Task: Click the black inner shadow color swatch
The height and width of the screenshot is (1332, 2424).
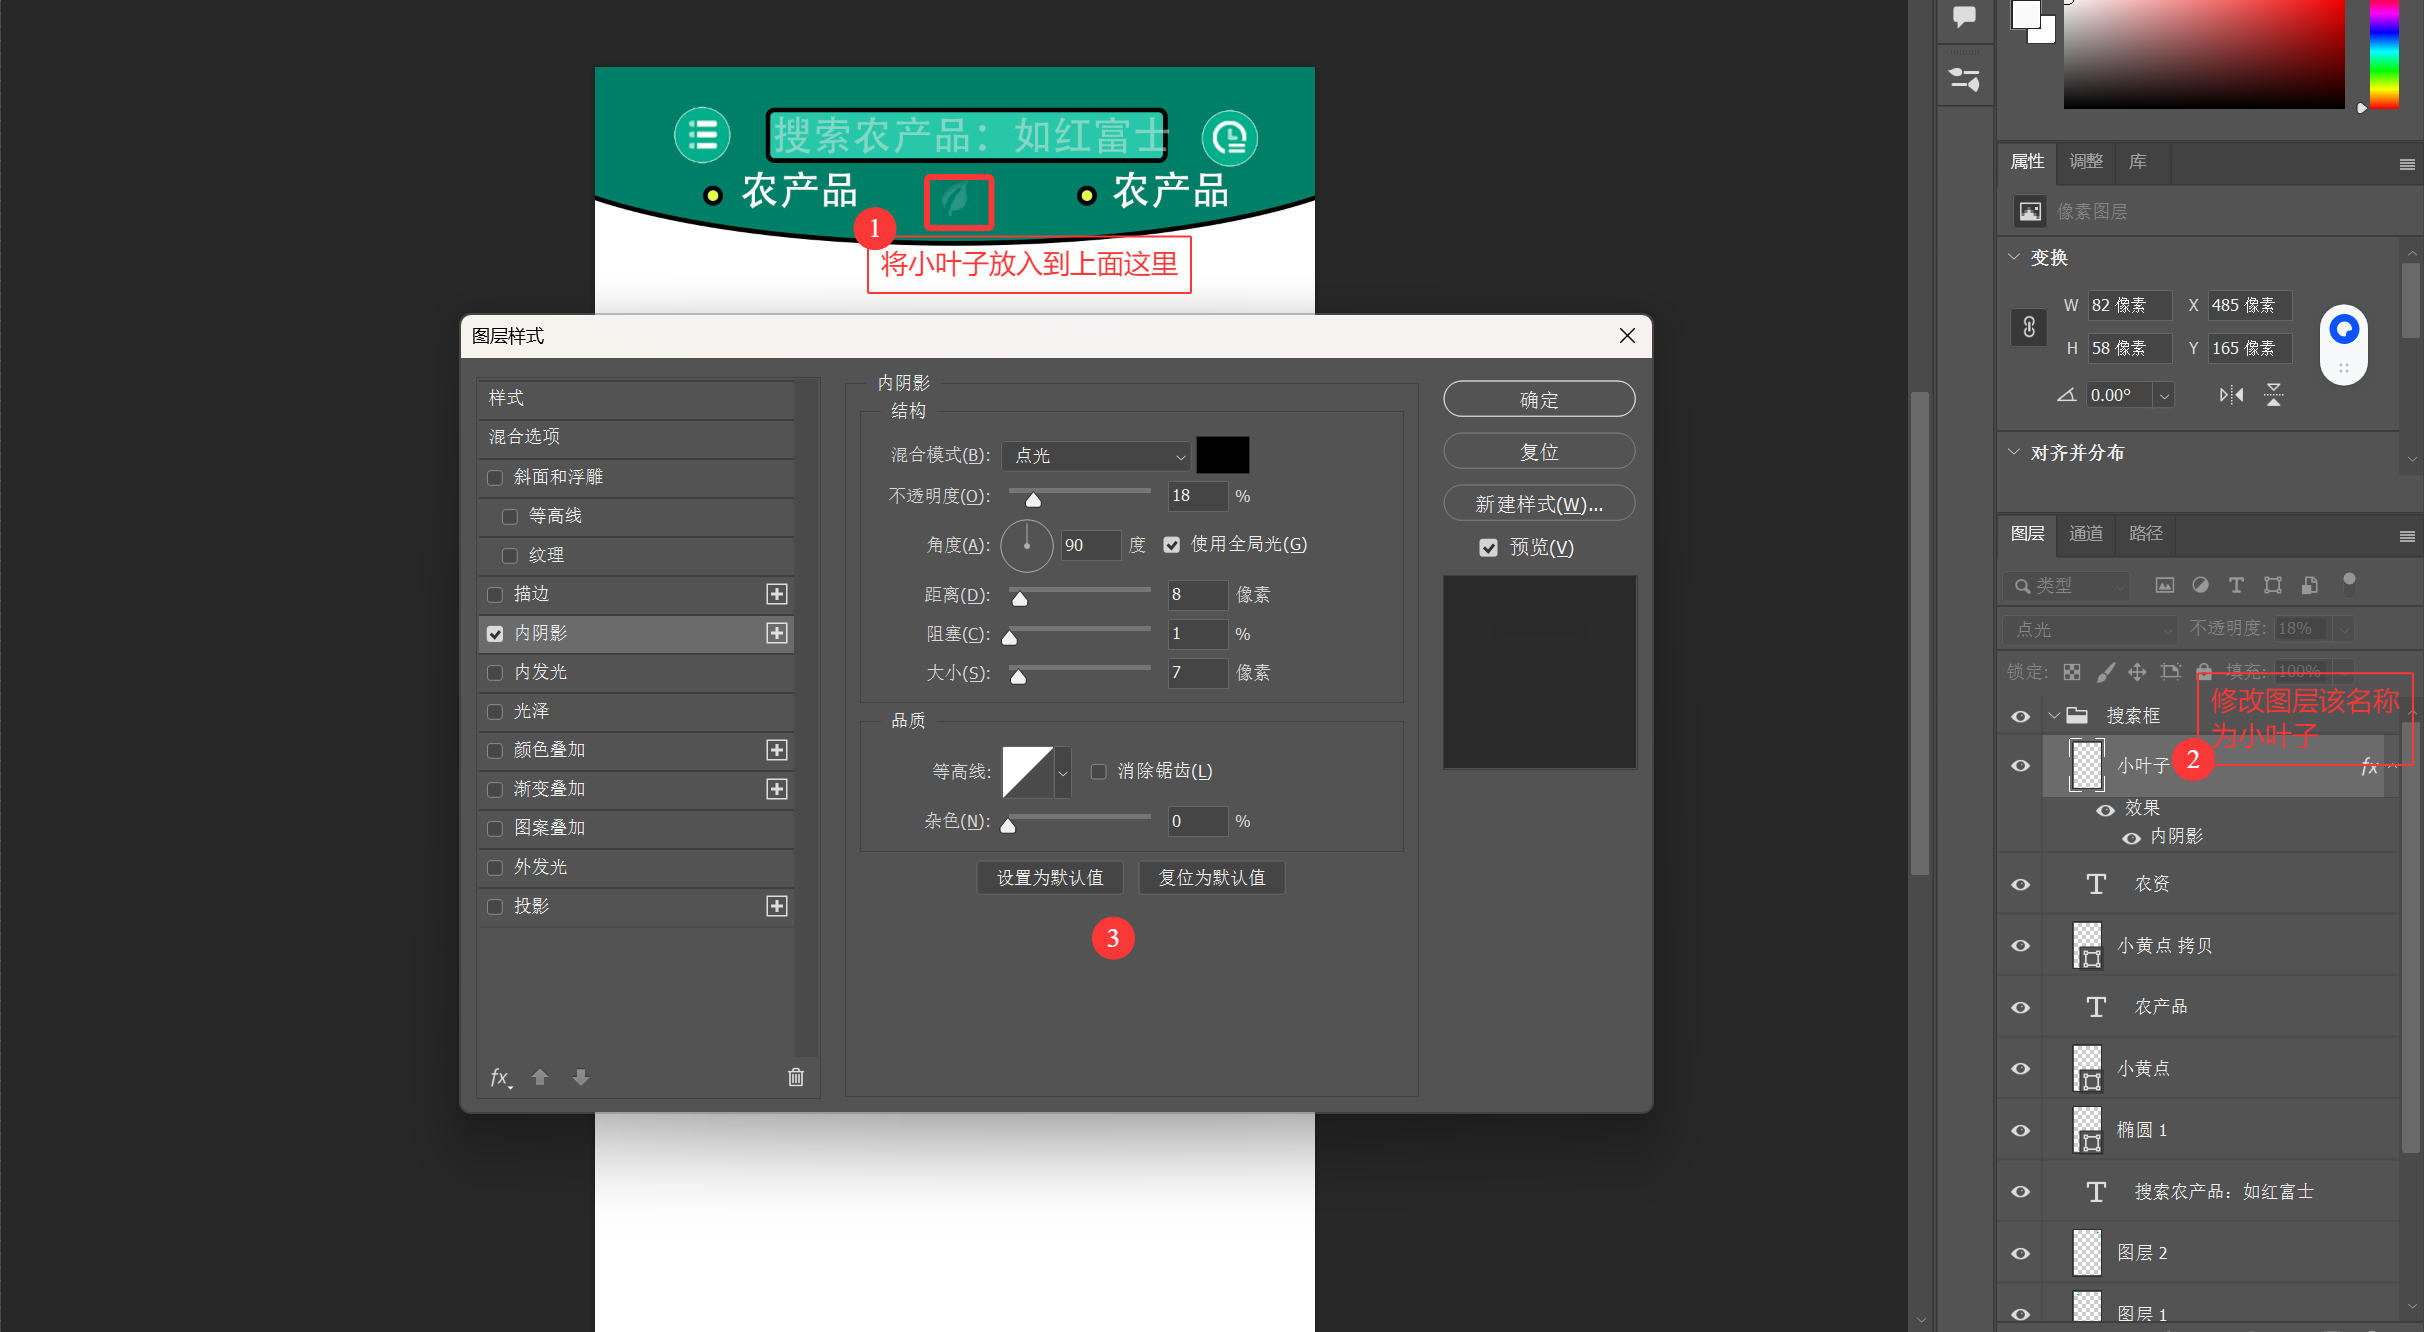Action: coord(1222,455)
